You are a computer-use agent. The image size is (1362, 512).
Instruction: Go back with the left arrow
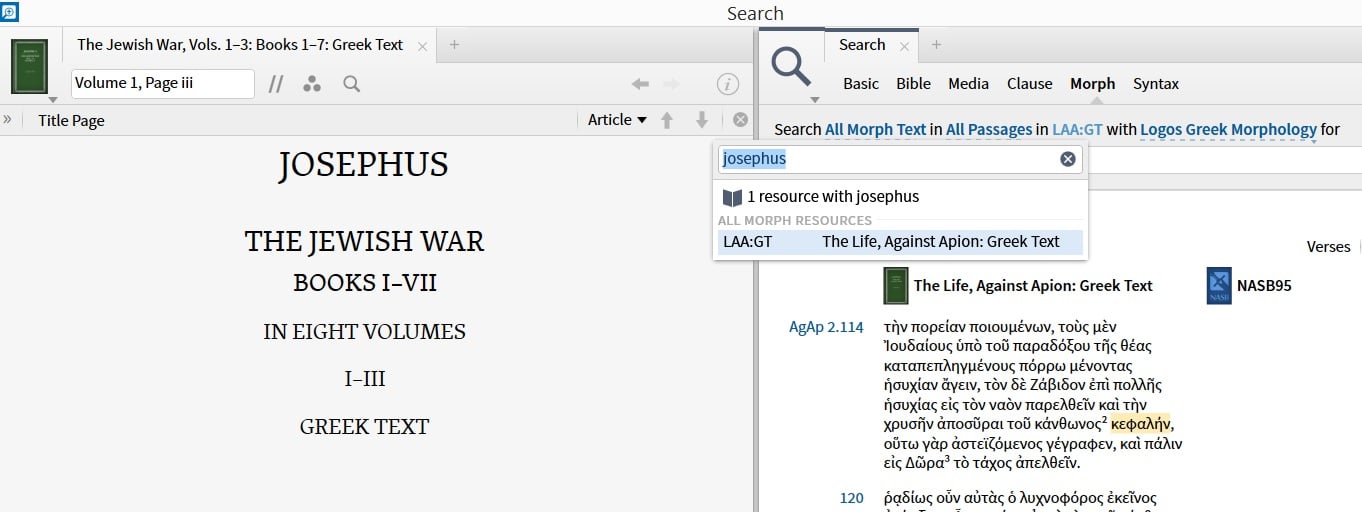pos(640,84)
